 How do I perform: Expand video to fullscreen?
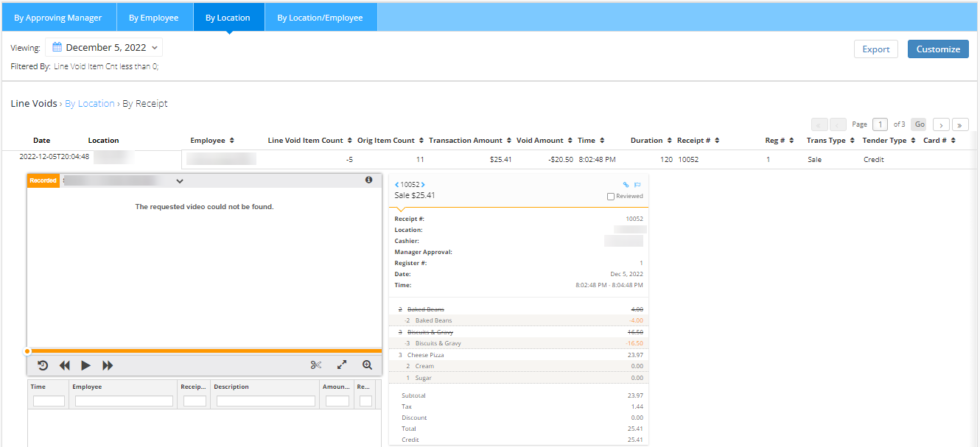[342, 366]
